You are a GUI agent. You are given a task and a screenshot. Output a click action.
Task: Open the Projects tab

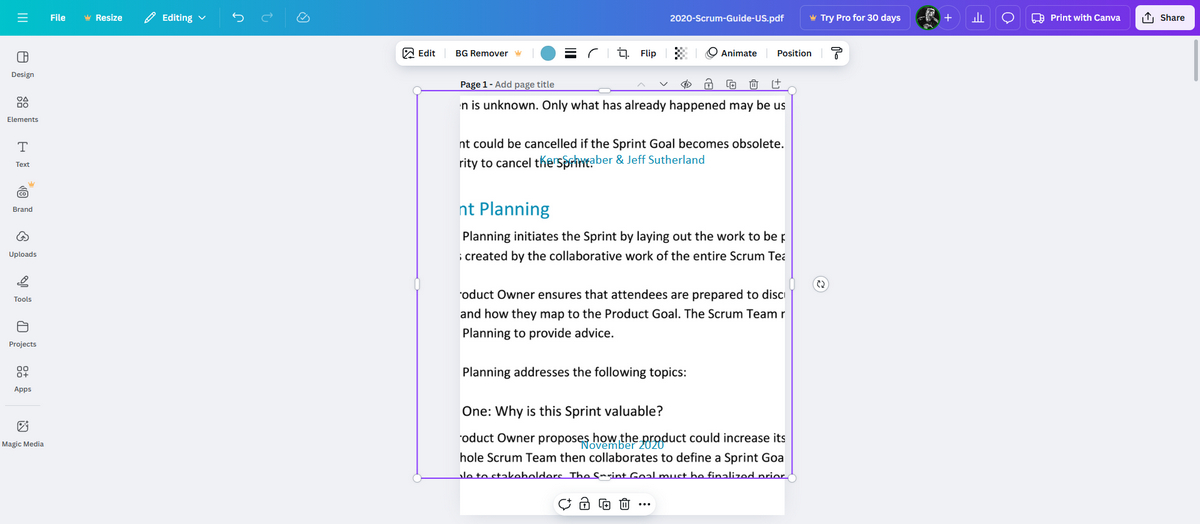point(22,334)
